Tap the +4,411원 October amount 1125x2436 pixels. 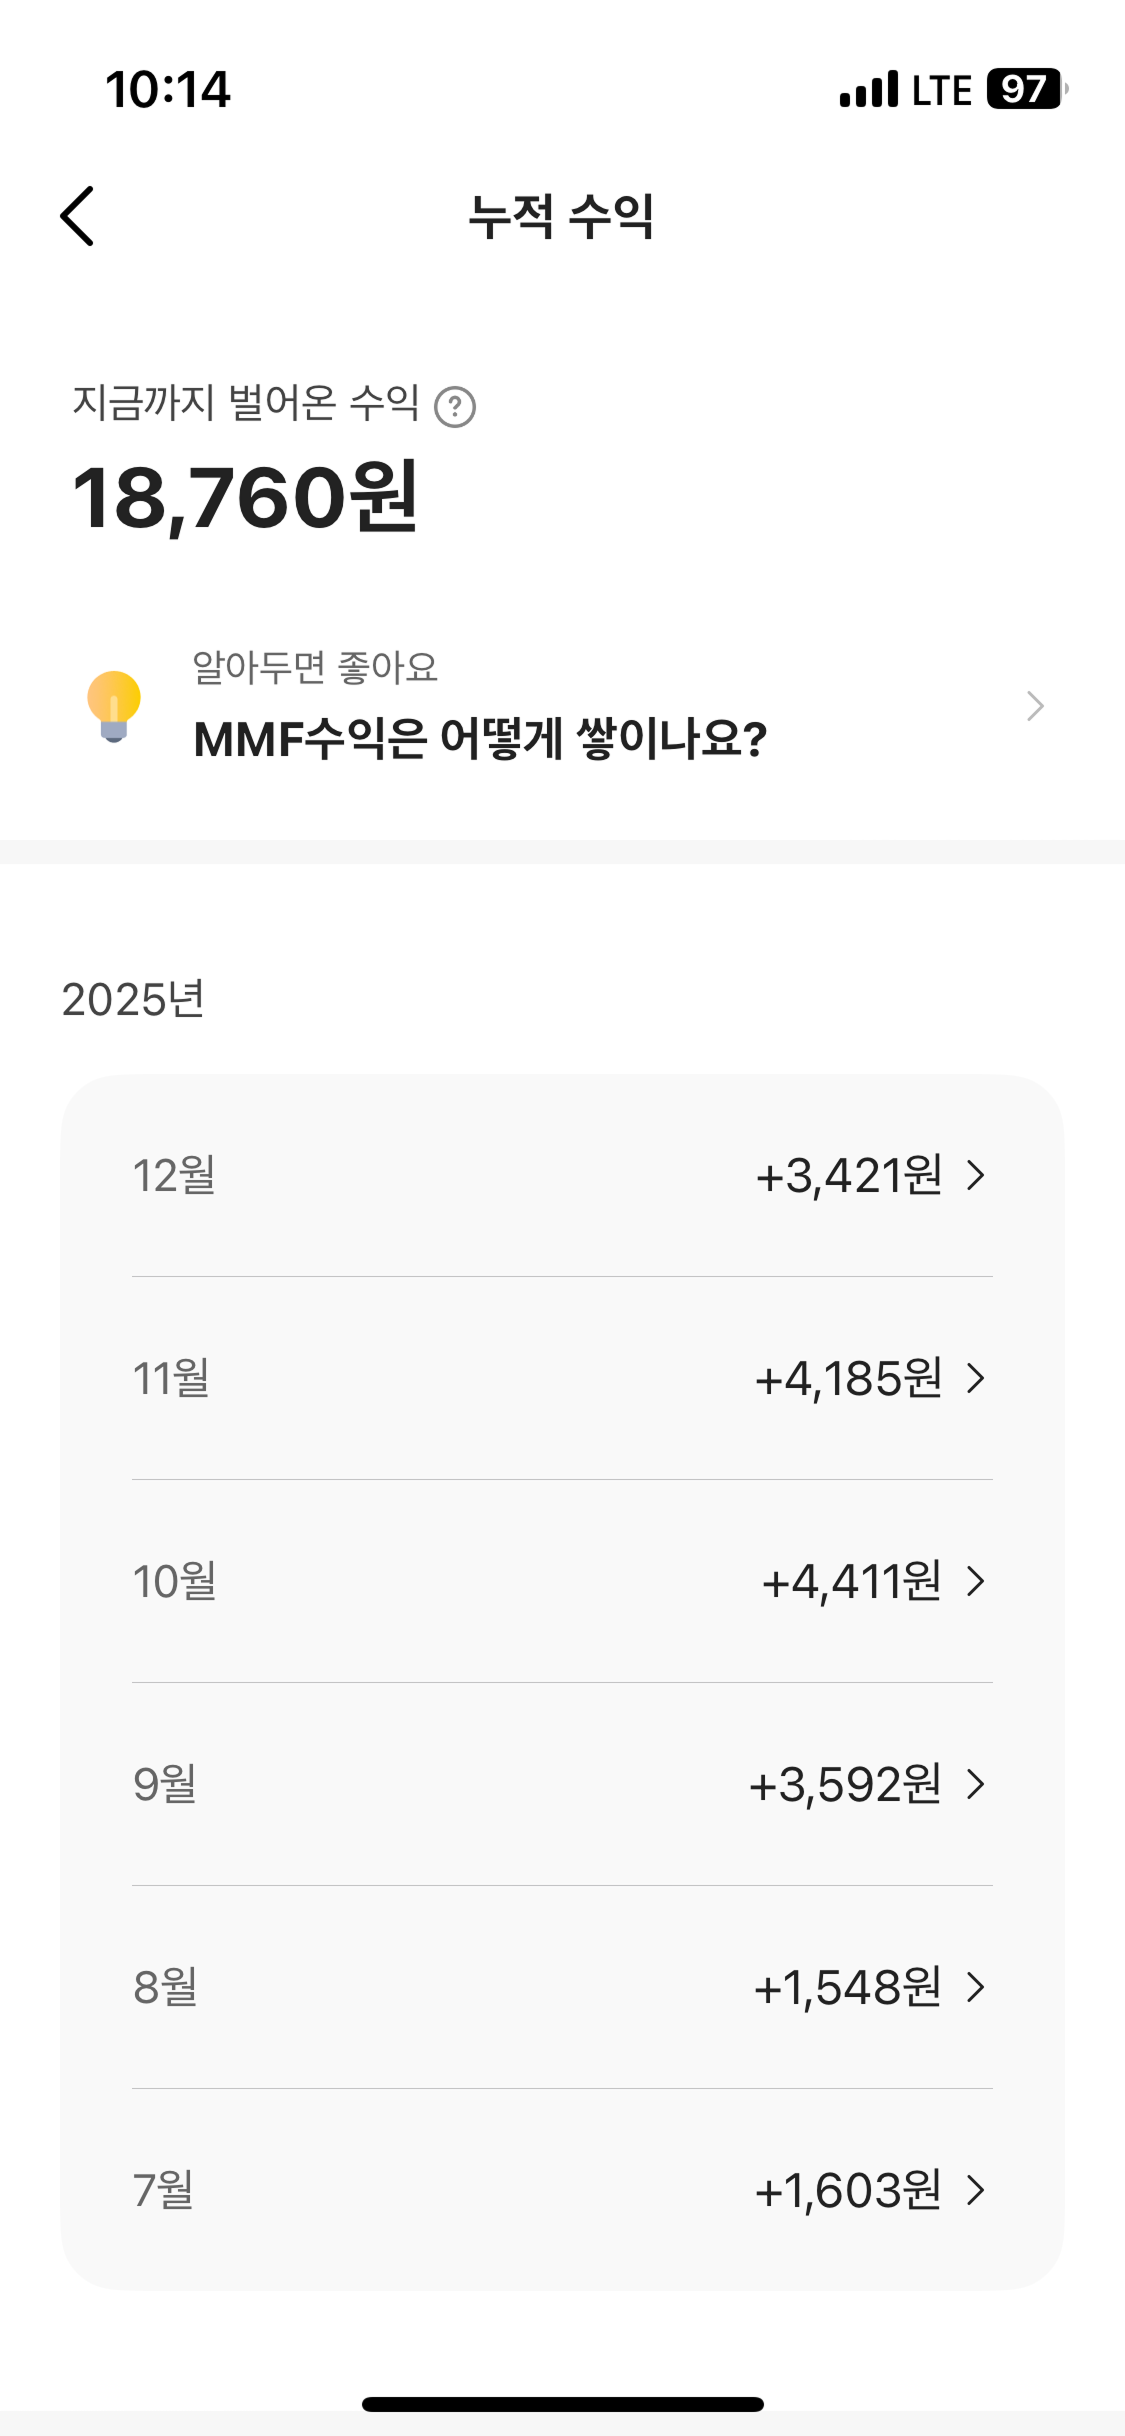point(851,1582)
